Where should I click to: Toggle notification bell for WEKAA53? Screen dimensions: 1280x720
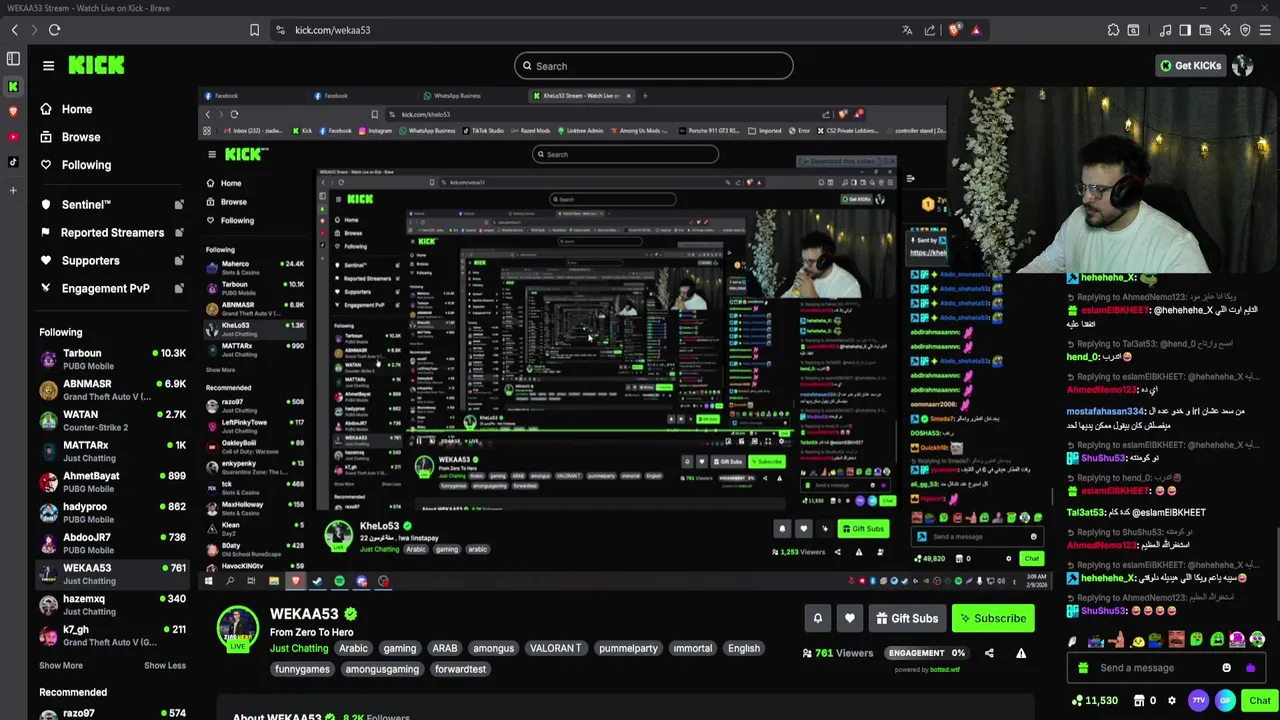pyautogui.click(x=817, y=619)
